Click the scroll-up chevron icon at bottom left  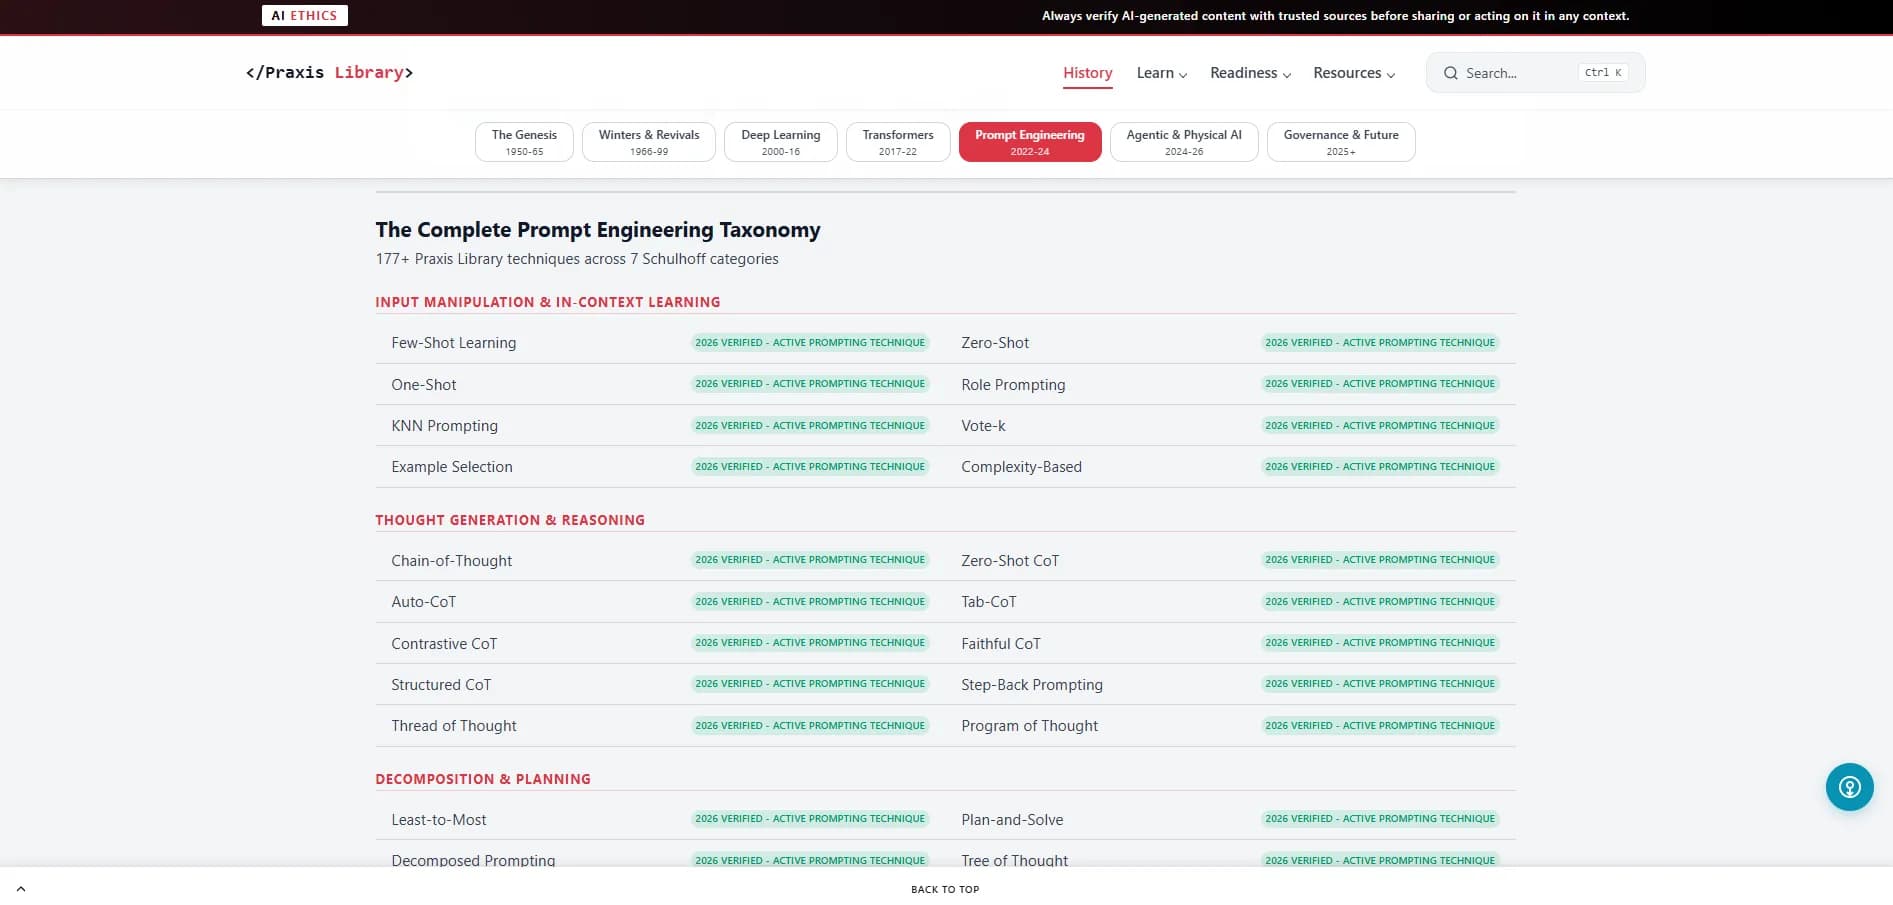pos(21,888)
